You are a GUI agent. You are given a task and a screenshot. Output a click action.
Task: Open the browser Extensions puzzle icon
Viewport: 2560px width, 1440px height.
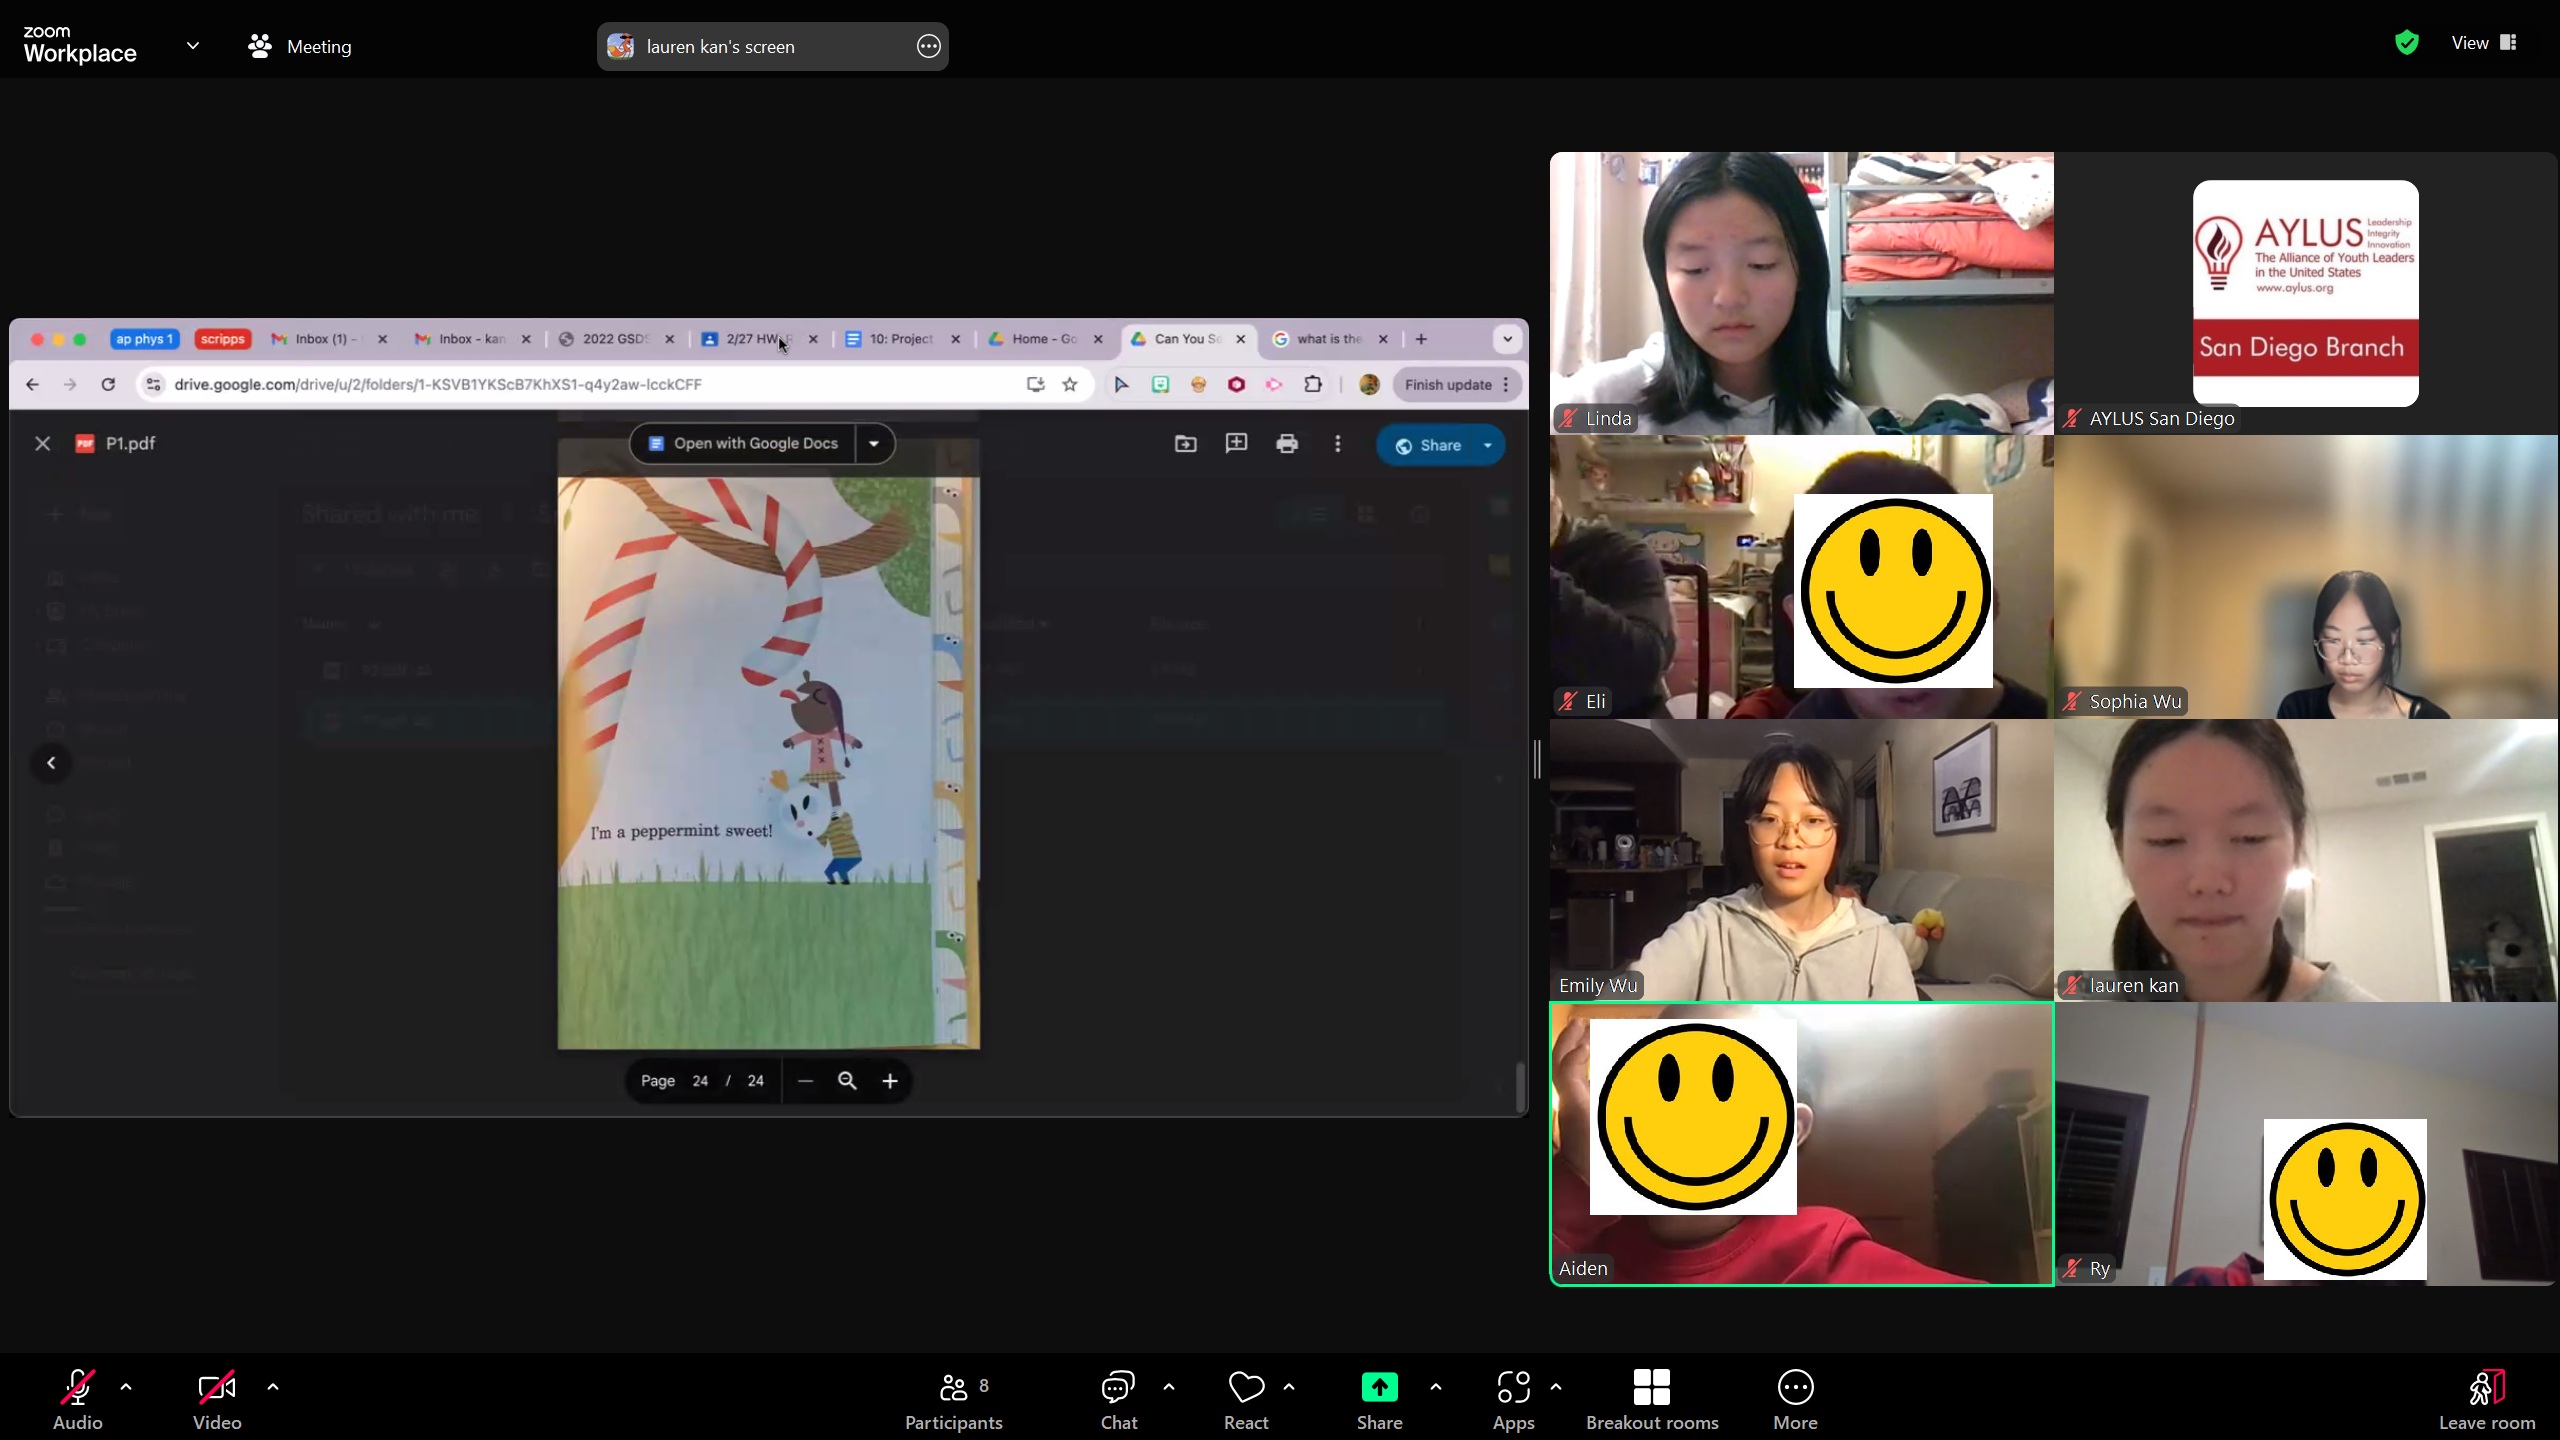[1313, 384]
